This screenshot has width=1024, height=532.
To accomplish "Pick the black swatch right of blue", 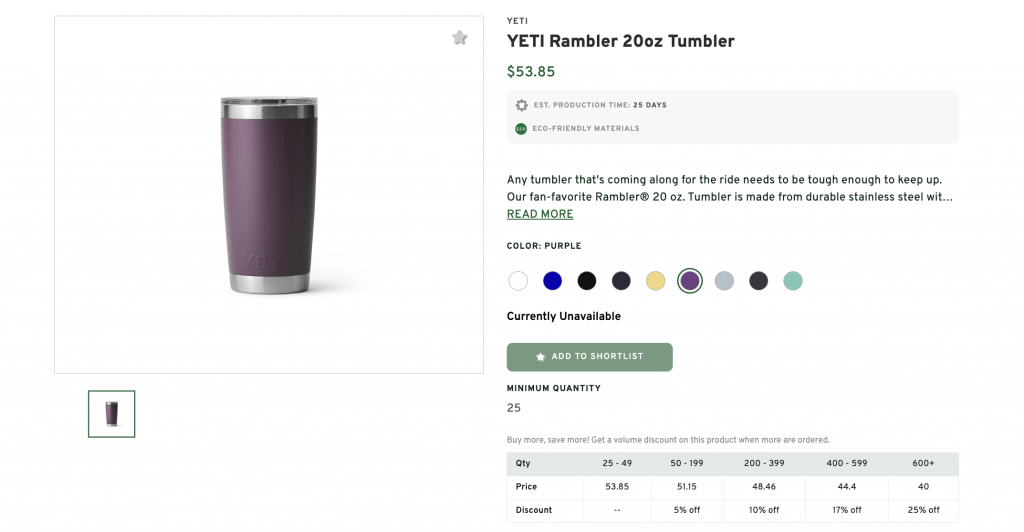I will [x=587, y=281].
